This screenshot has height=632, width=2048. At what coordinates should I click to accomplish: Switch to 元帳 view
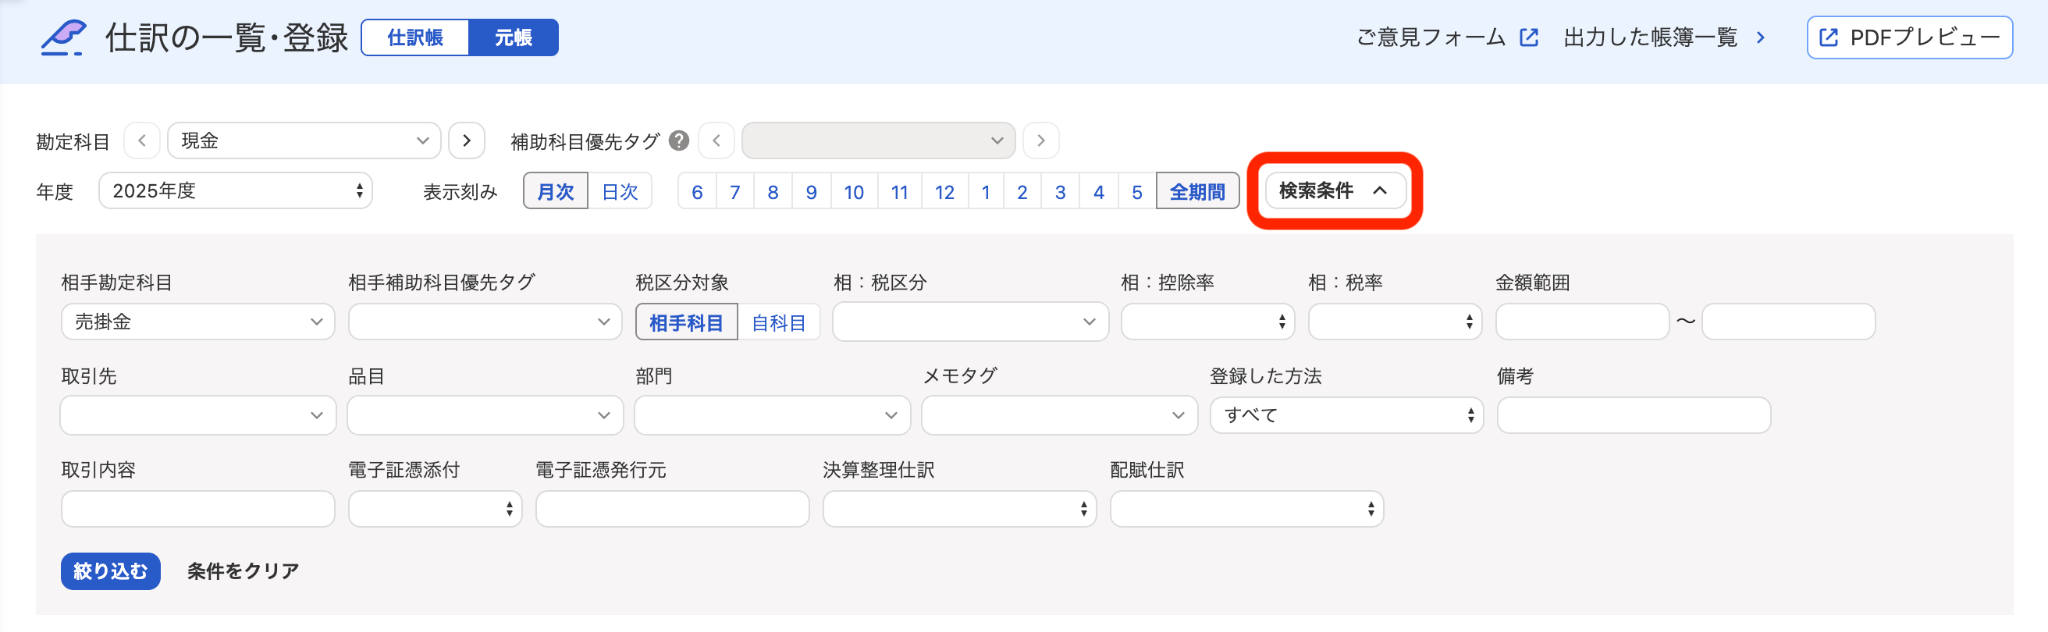point(513,38)
